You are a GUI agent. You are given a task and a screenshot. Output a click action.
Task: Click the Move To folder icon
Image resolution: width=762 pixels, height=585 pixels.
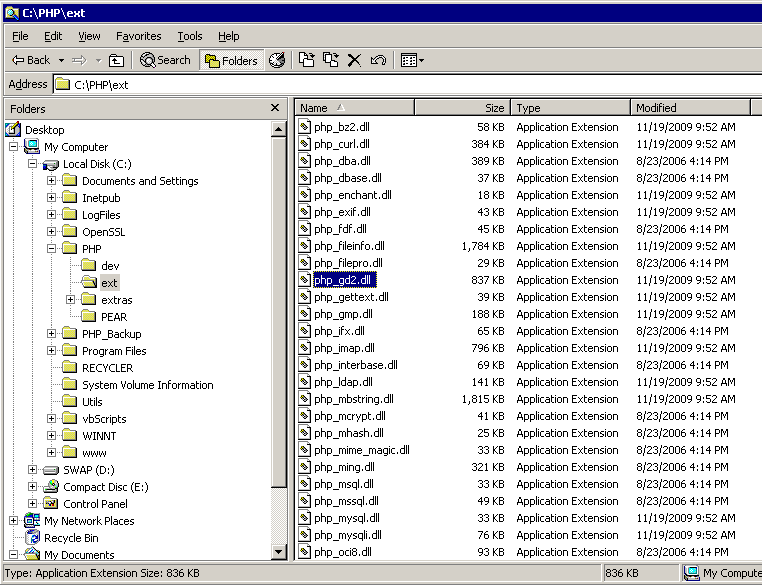[x=307, y=61]
